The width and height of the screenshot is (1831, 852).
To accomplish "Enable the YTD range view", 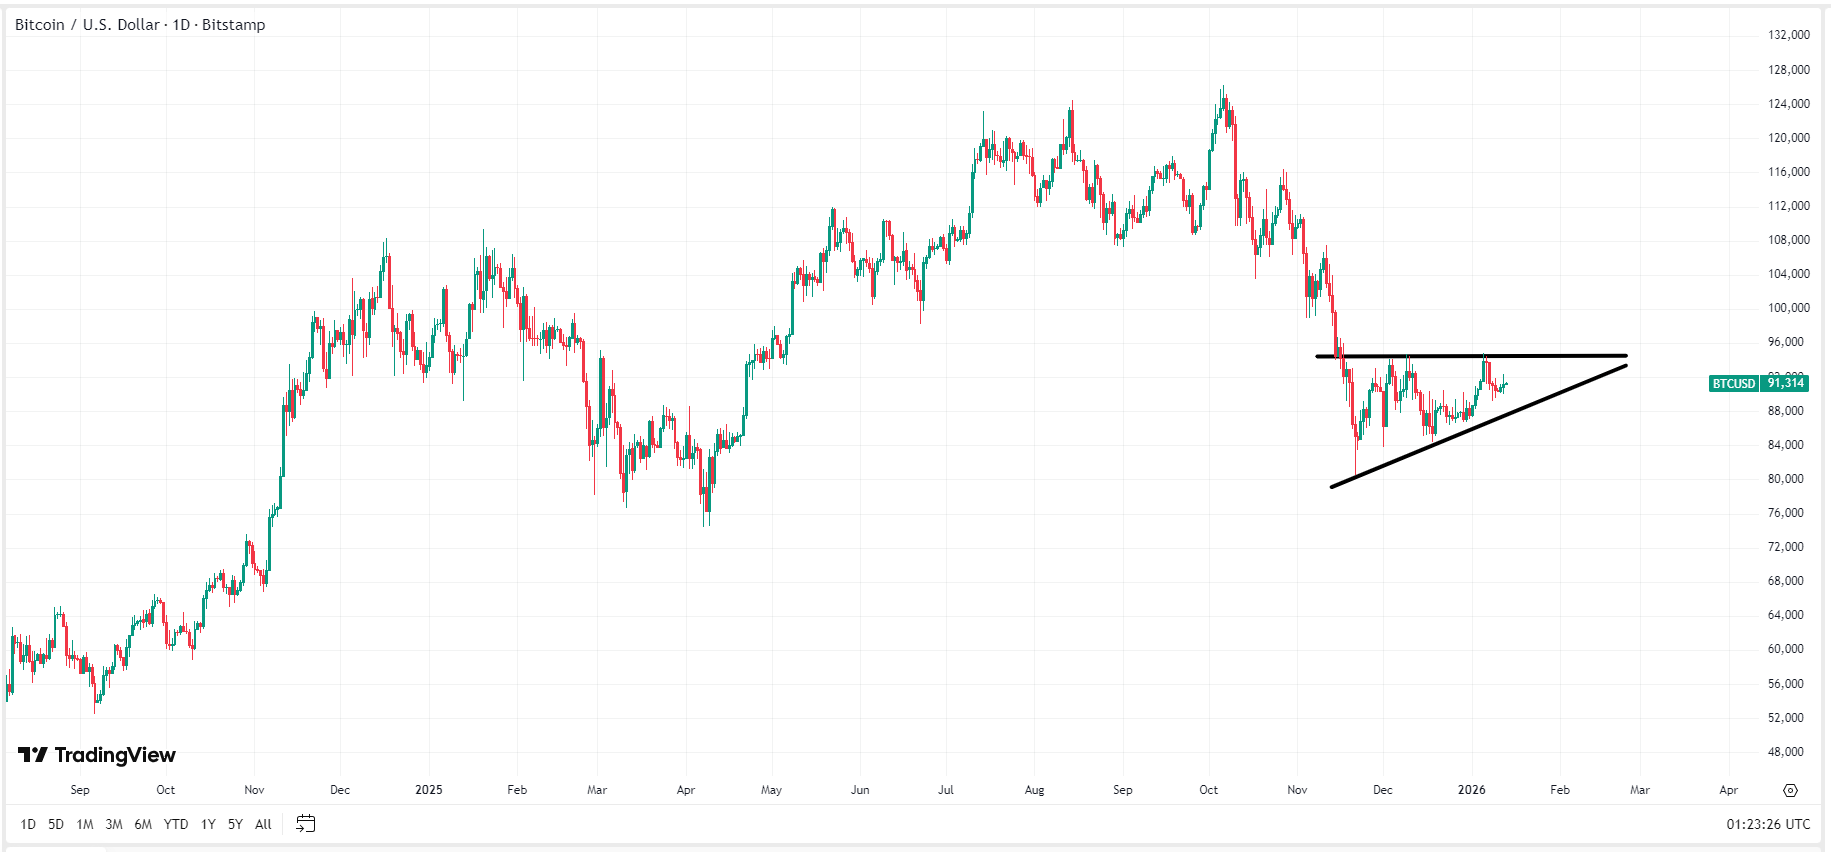I will click(175, 824).
